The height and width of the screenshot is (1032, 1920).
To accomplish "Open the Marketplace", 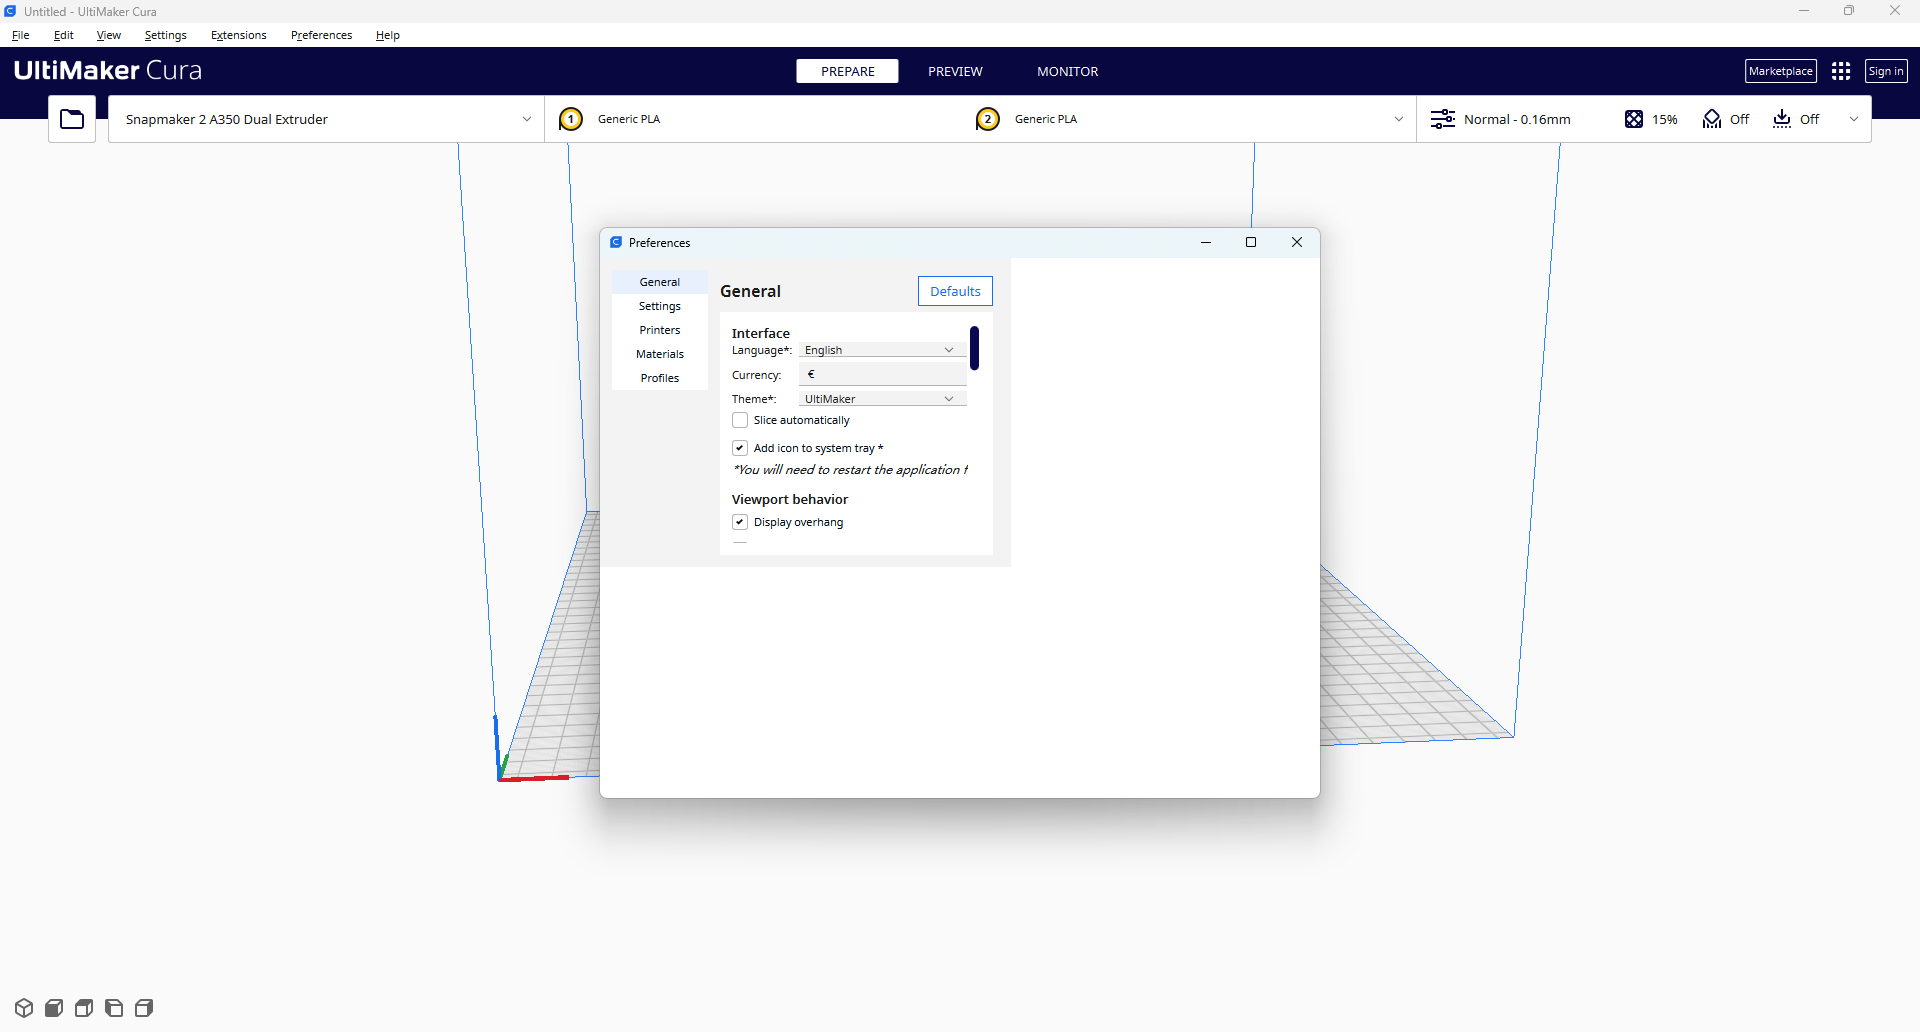I will (x=1781, y=71).
